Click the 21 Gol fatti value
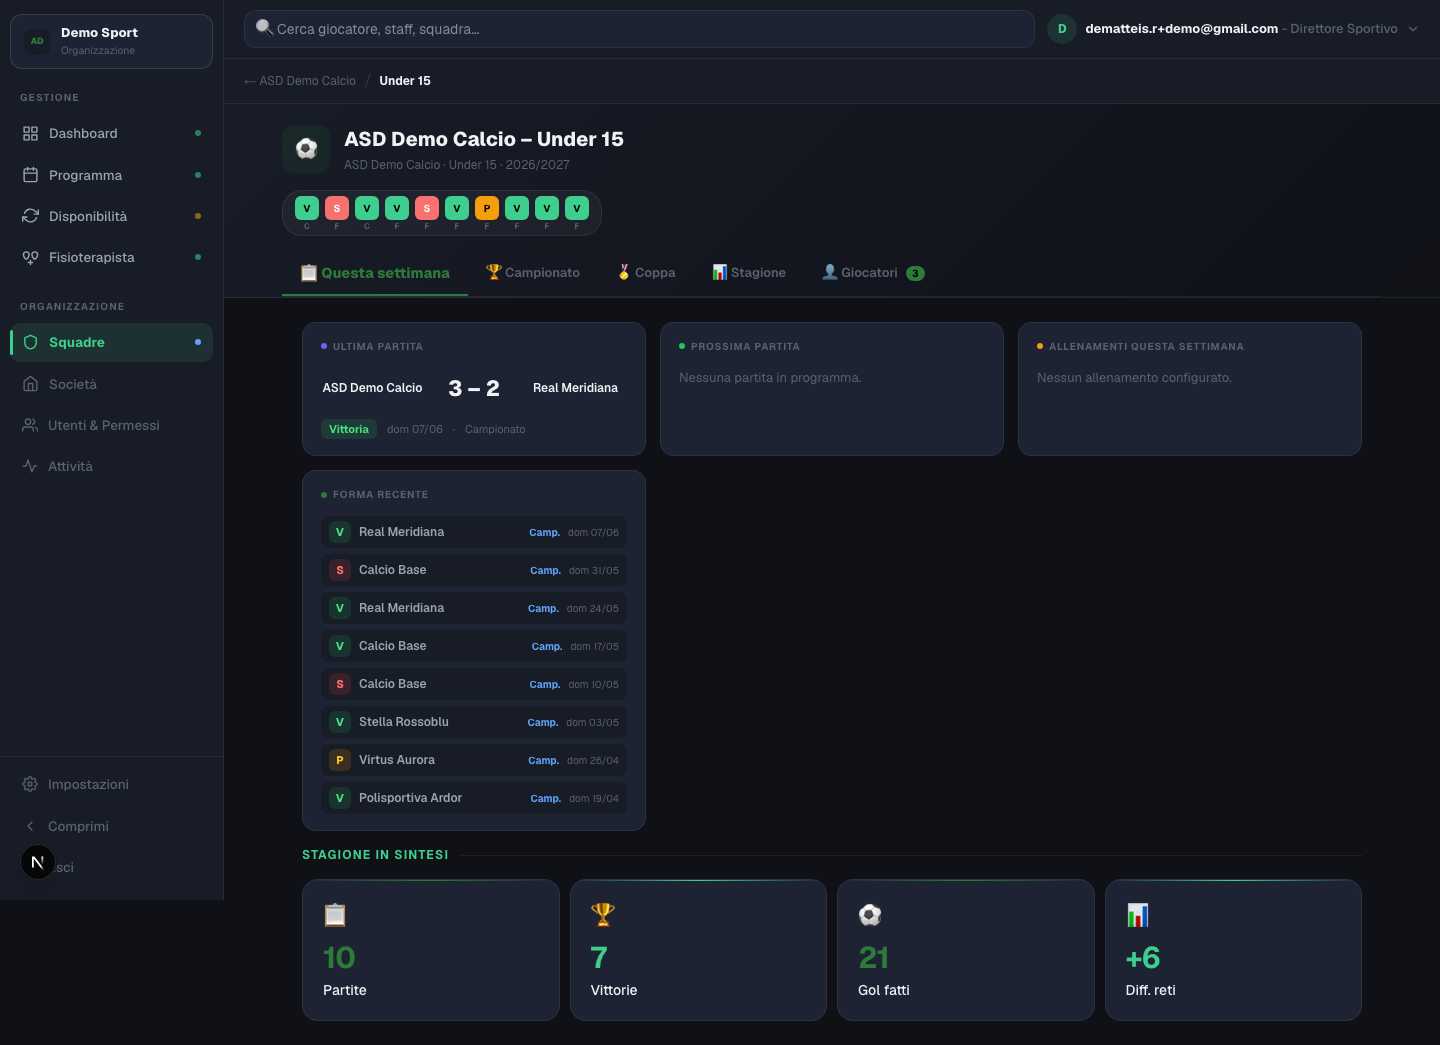1440x1045 pixels. pyautogui.click(x=873, y=958)
